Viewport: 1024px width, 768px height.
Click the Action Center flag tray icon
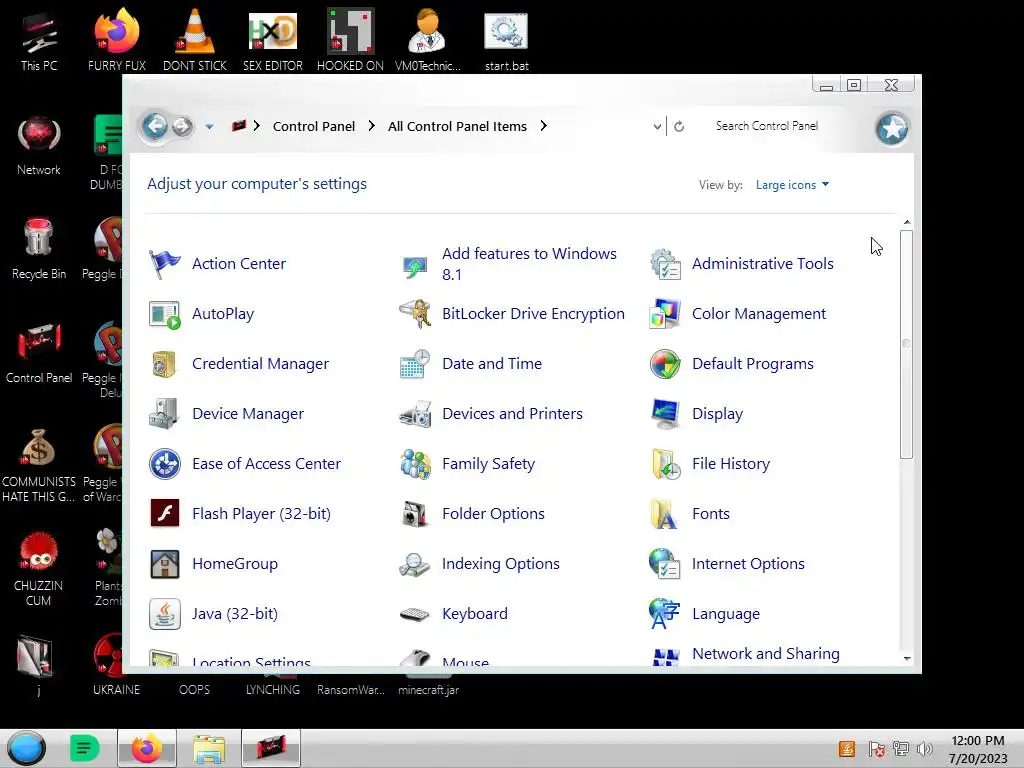coord(876,749)
